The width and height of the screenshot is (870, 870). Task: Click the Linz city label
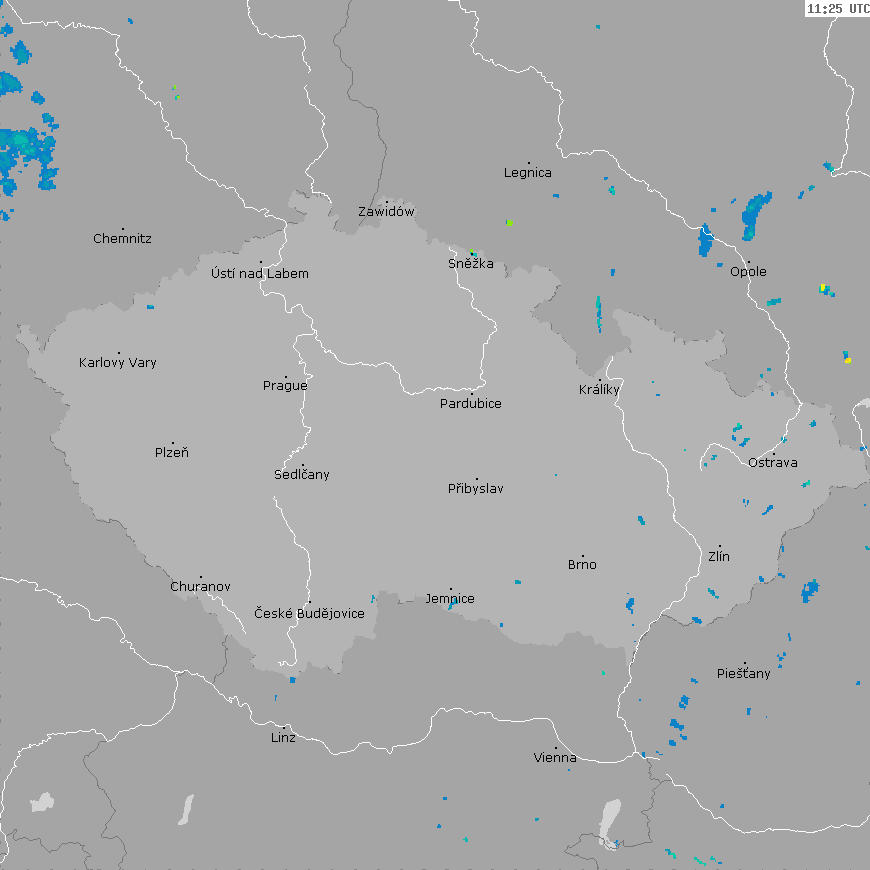click(x=283, y=738)
